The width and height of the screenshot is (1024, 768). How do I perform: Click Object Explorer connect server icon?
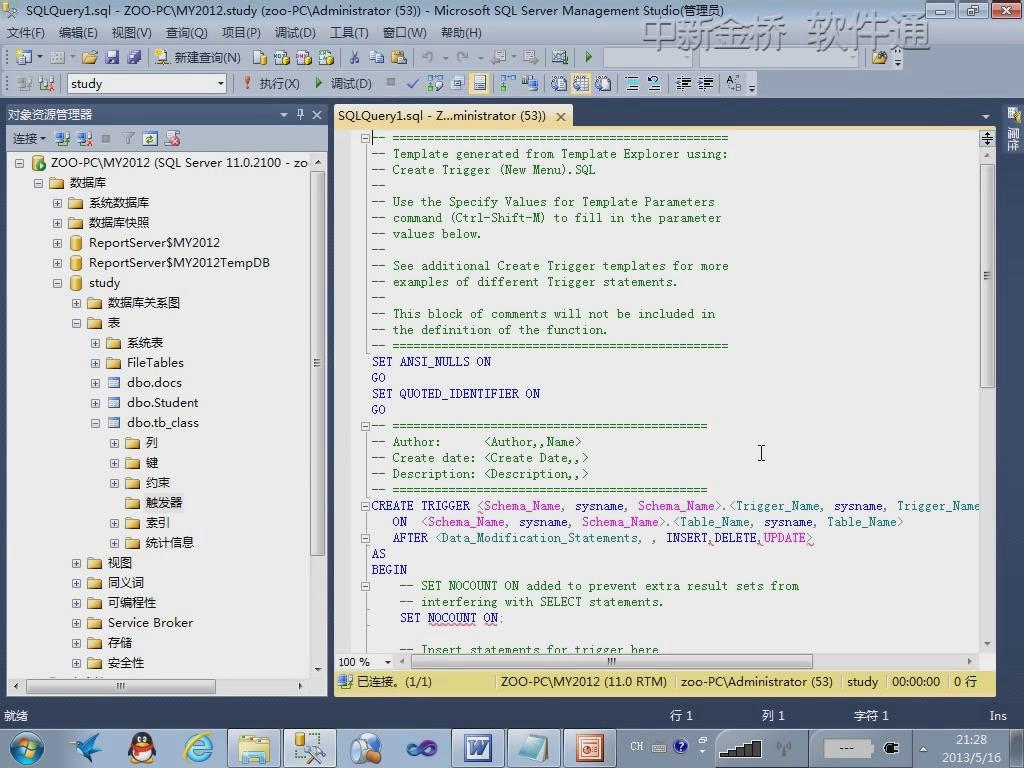[x=63, y=138]
